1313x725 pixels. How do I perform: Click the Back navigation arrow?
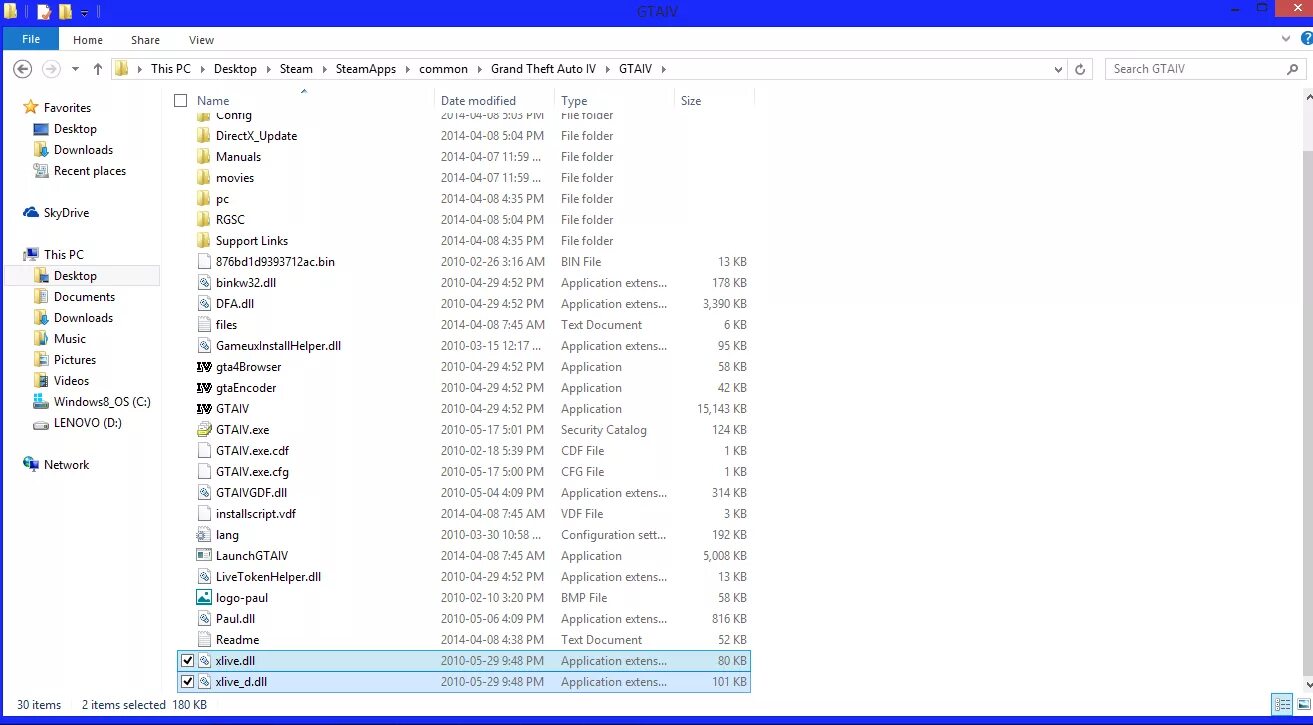pyautogui.click(x=22, y=69)
